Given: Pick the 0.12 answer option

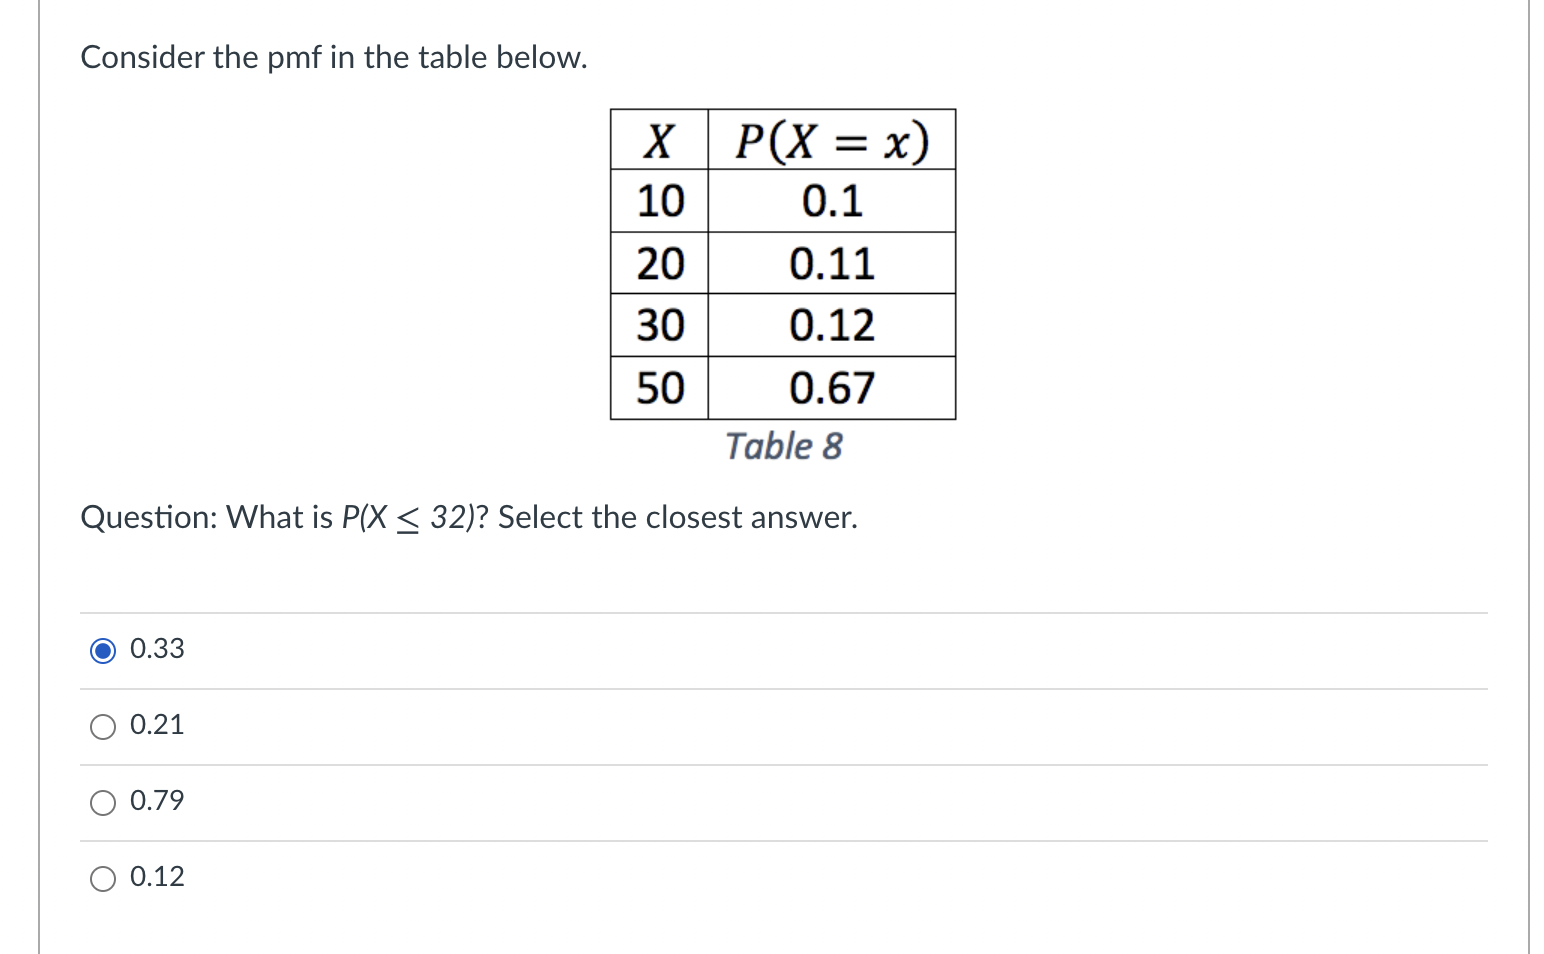Looking at the screenshot, I should (x=103, y=878).
